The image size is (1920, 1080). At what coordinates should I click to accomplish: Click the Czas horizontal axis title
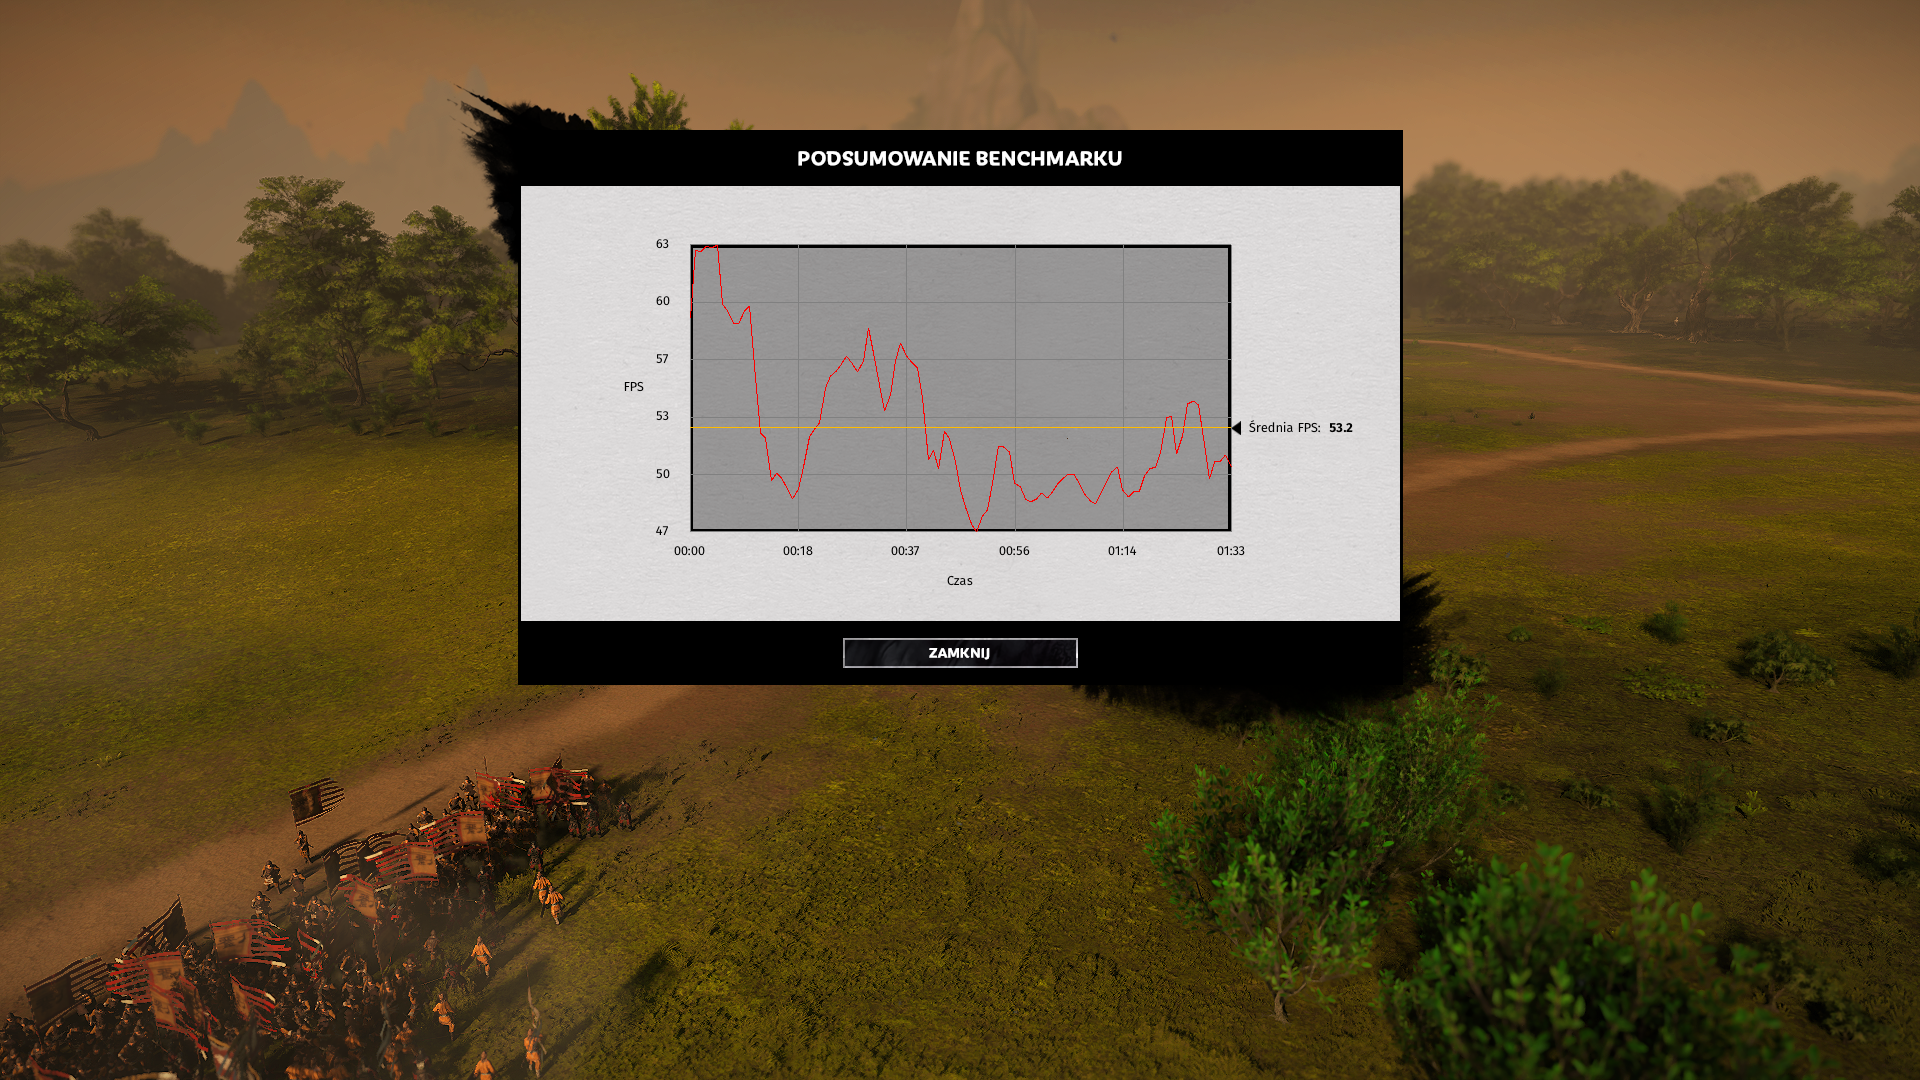click(x=959, y=581)
